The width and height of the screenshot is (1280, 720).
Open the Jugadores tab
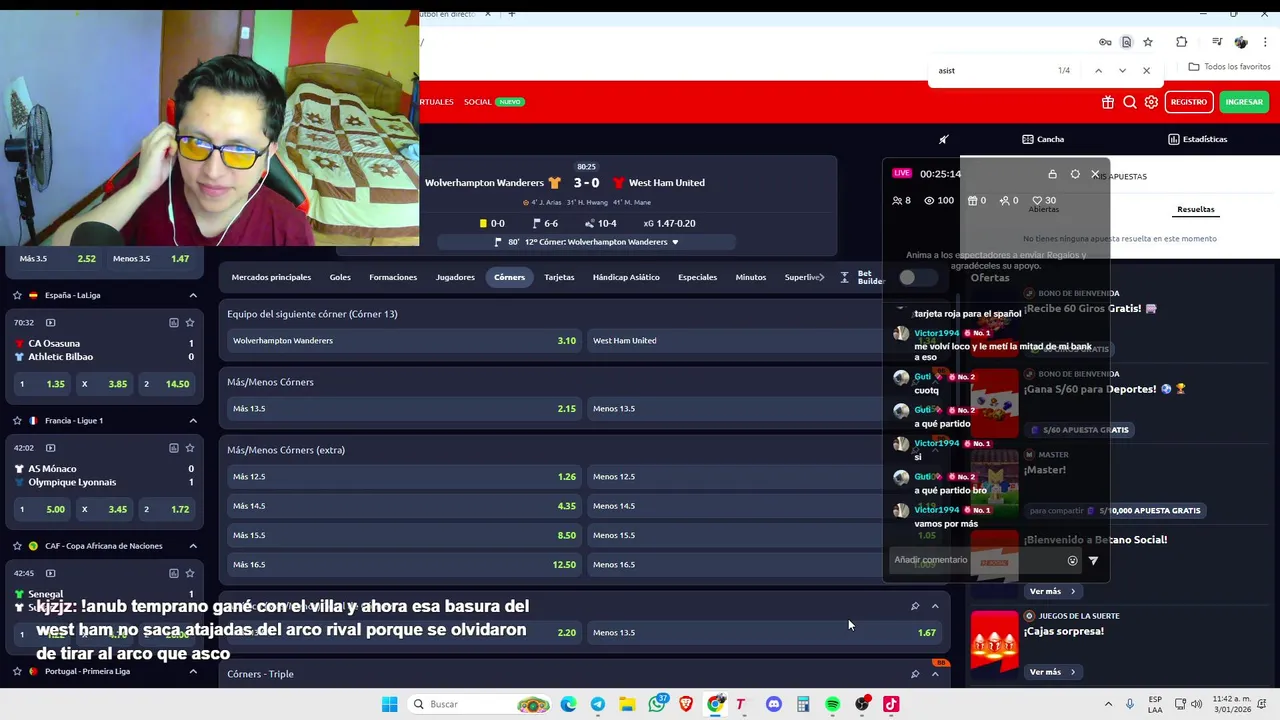[x=455, y=277]
